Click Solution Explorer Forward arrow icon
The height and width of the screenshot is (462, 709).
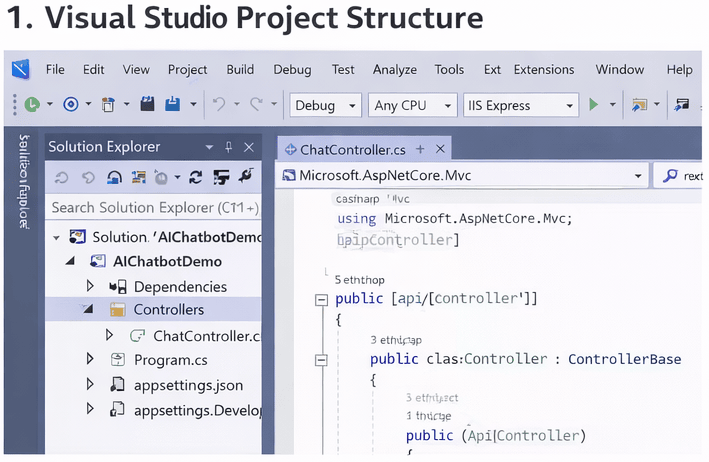(88, 178)
